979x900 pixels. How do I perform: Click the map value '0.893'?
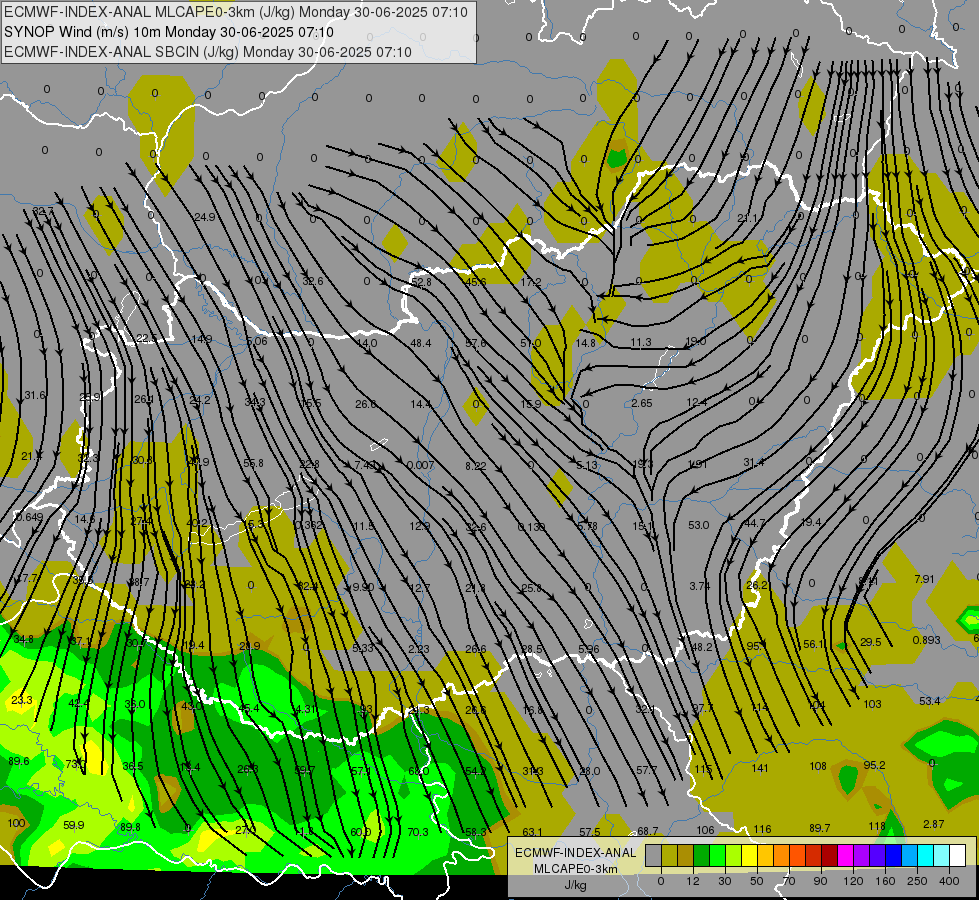pos(926,640)
